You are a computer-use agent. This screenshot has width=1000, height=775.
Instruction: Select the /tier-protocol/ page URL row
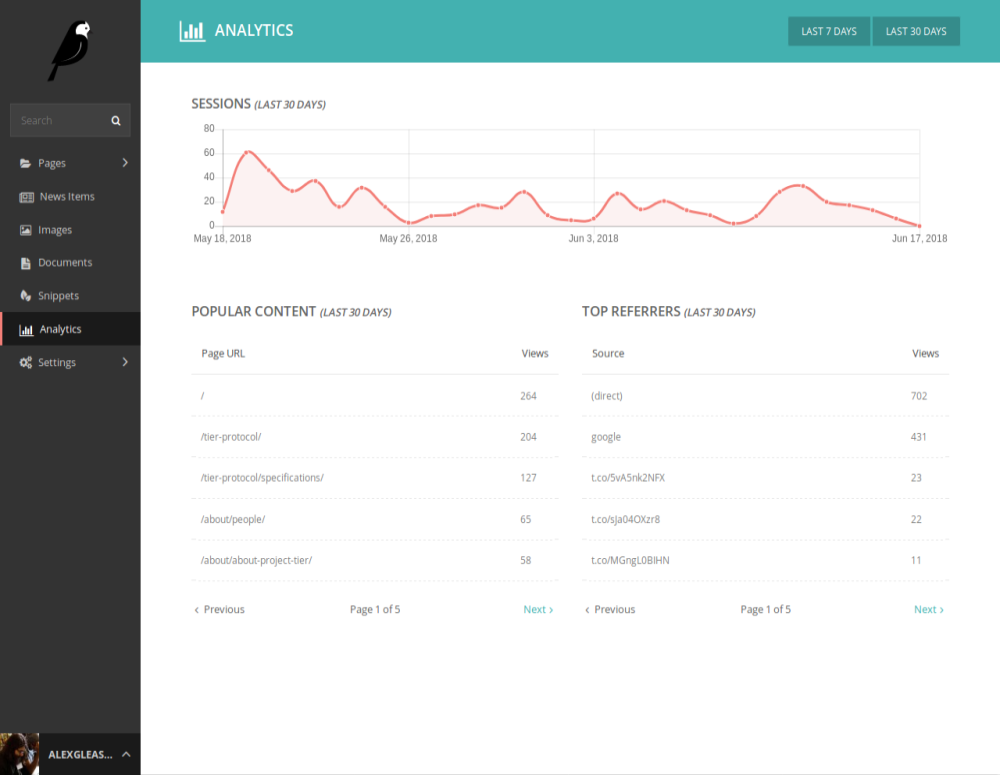coord(232,437)
